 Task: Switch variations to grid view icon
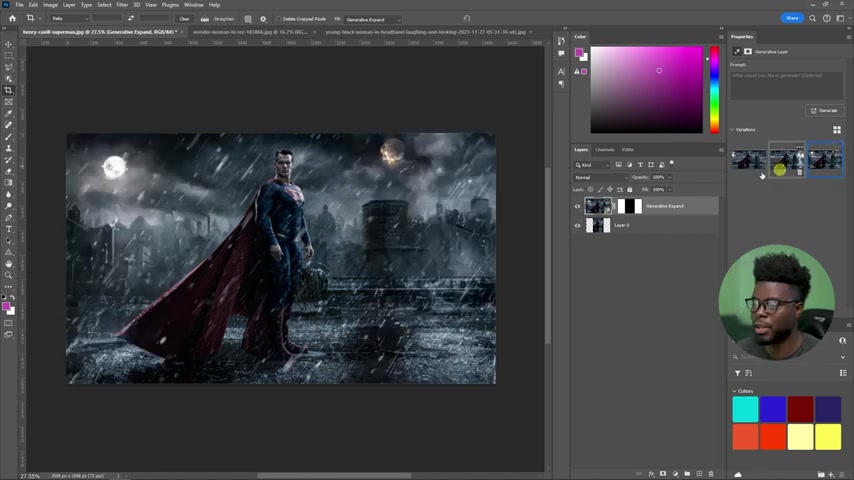(837, 130)
